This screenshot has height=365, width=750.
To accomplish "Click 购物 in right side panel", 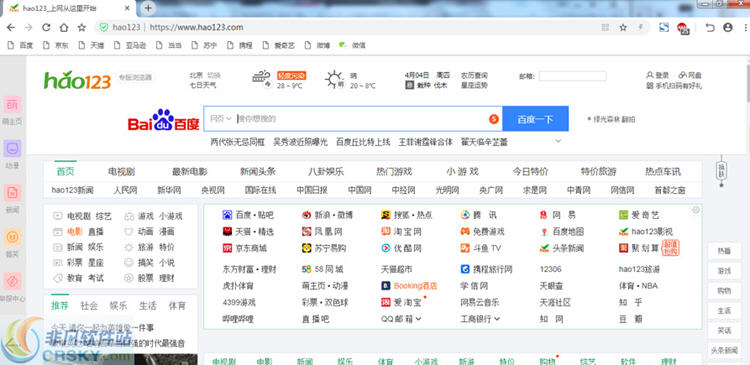I will [724, 290].
